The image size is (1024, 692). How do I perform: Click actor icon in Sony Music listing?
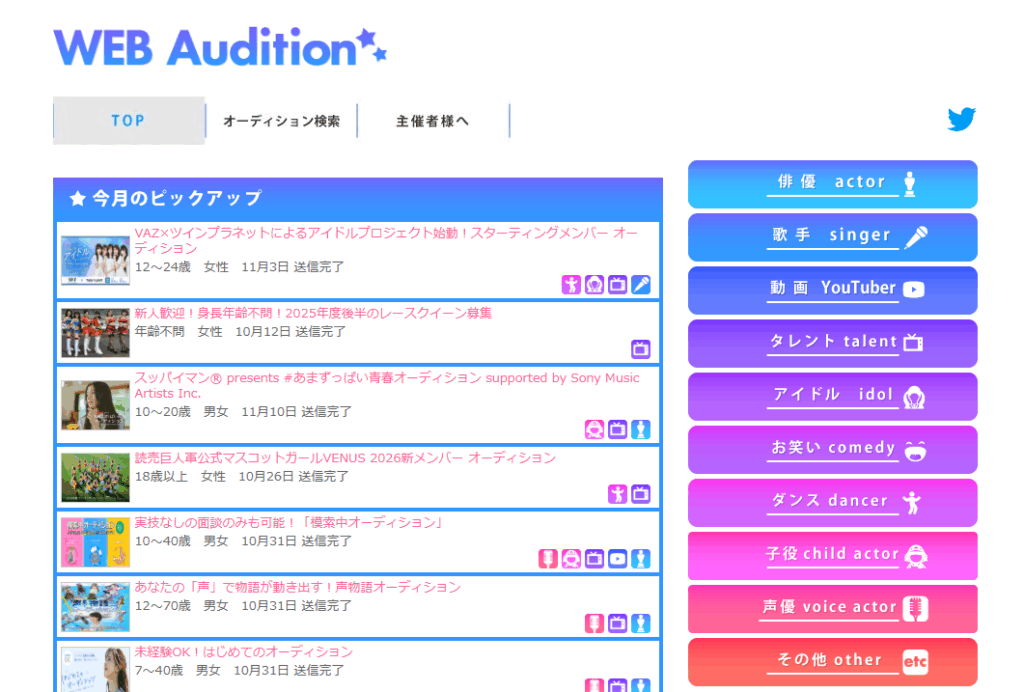641,429
